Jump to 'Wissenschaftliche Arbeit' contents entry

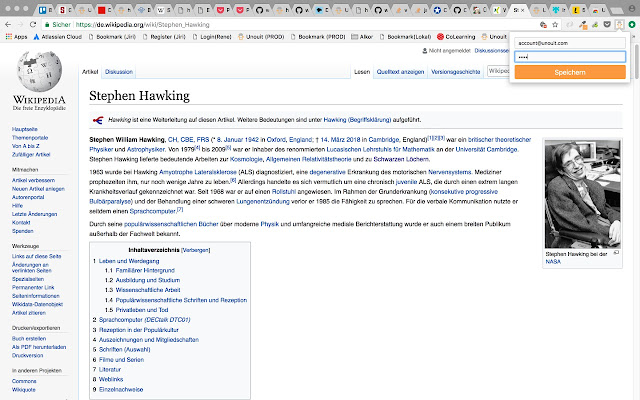(148, 290)
